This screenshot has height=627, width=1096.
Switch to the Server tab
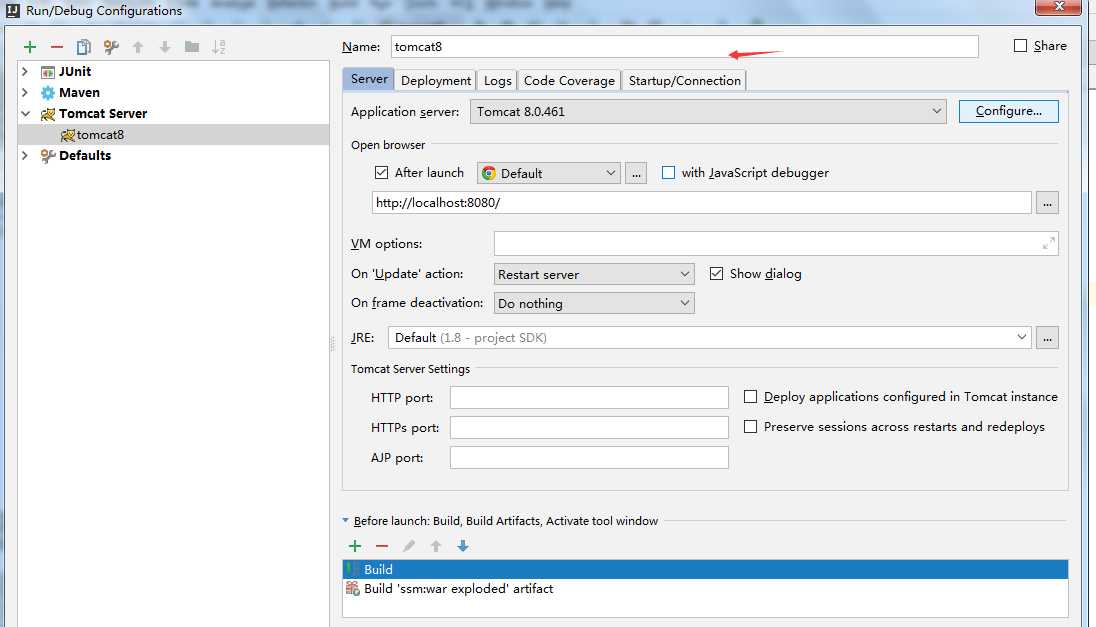click(x=368, y=79)
